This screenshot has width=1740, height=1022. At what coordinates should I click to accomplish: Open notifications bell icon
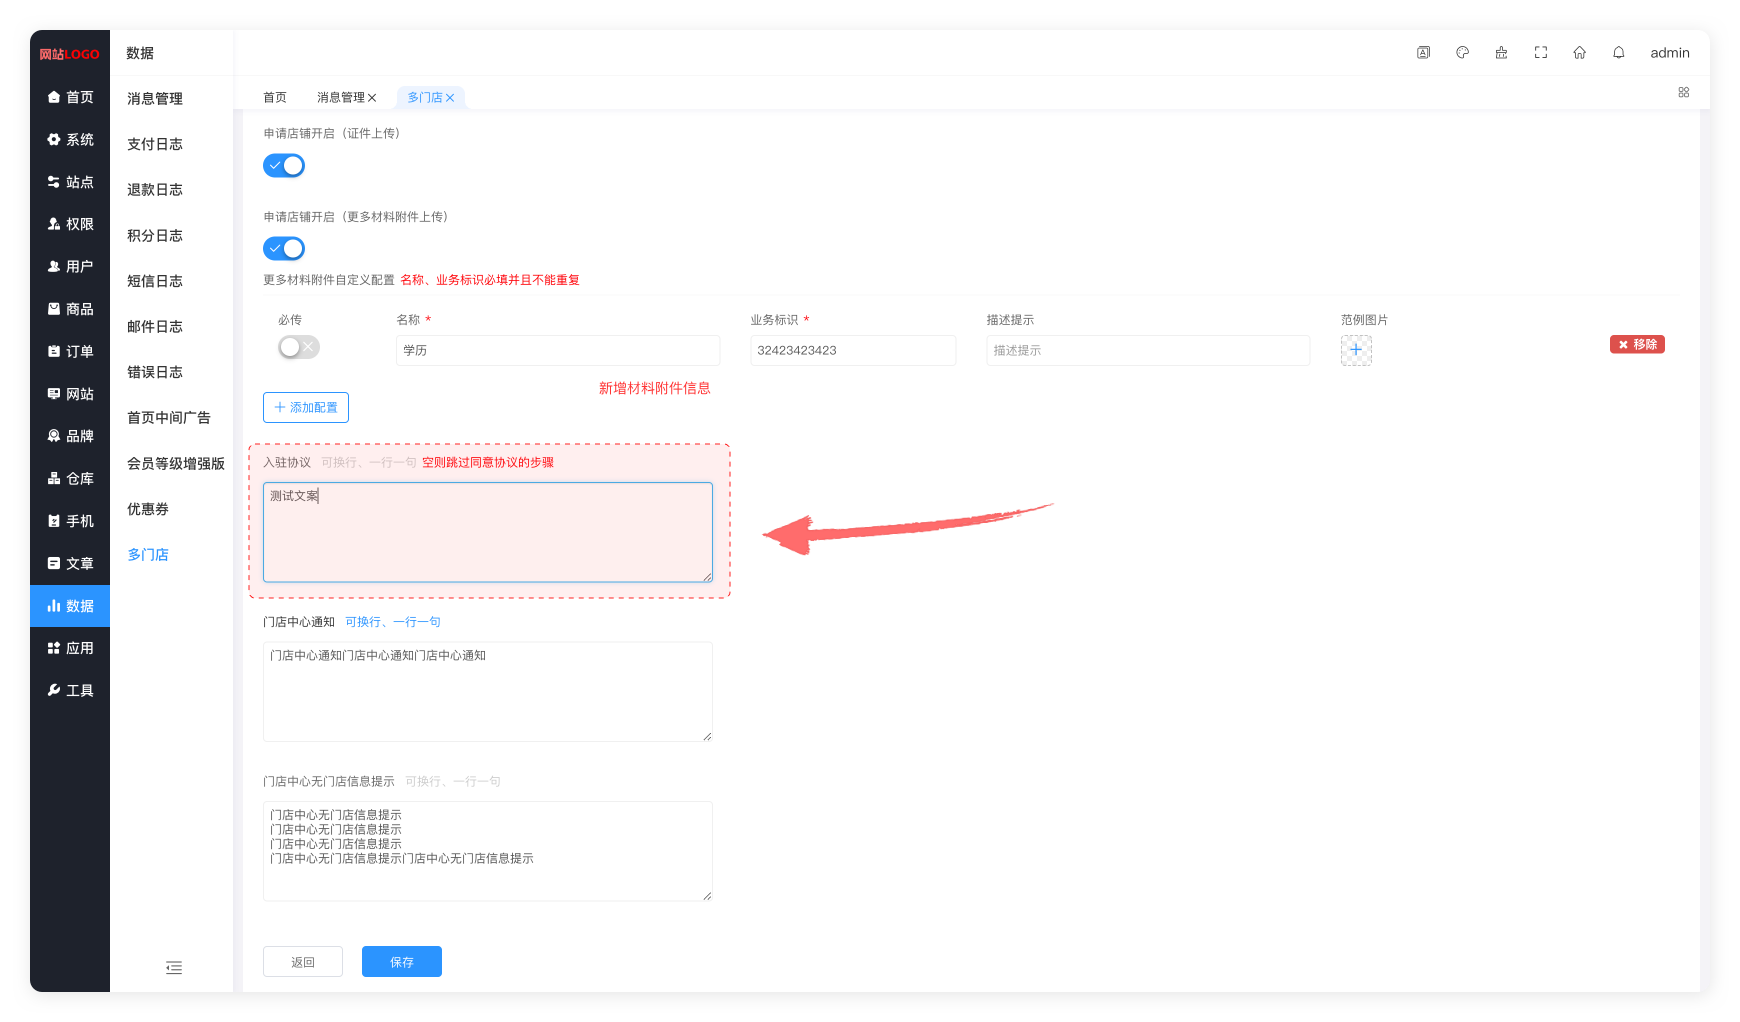(1618, 53)
